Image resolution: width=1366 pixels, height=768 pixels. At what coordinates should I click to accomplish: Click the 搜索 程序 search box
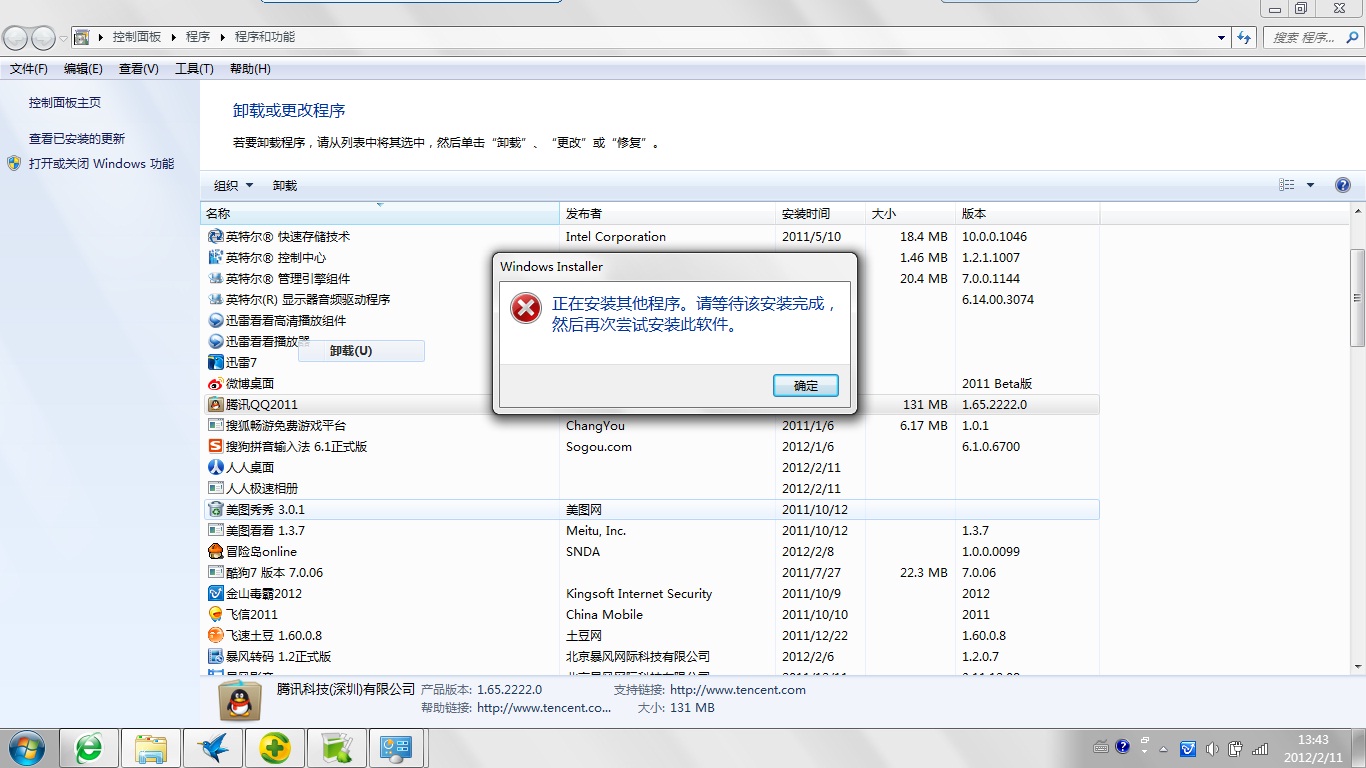point(1311,38)
